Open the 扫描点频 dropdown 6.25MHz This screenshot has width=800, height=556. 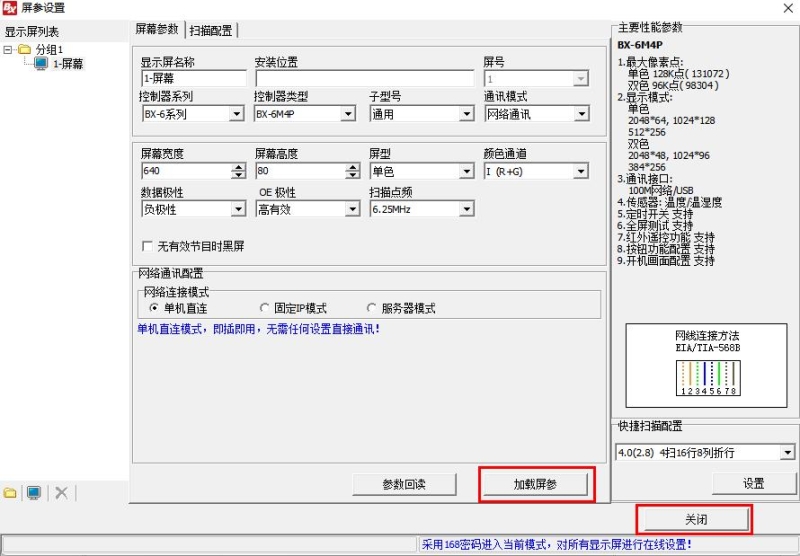(x=466, y=209)
